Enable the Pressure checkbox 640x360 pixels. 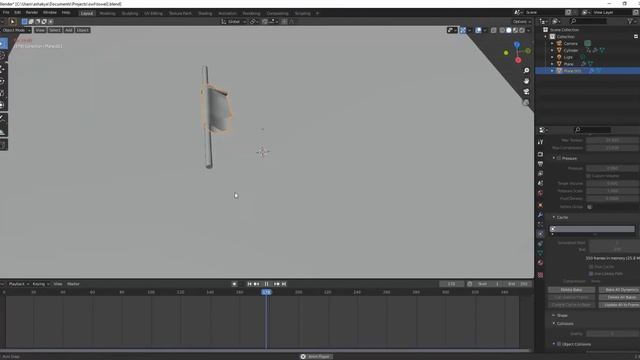click(x=559, y=158)
